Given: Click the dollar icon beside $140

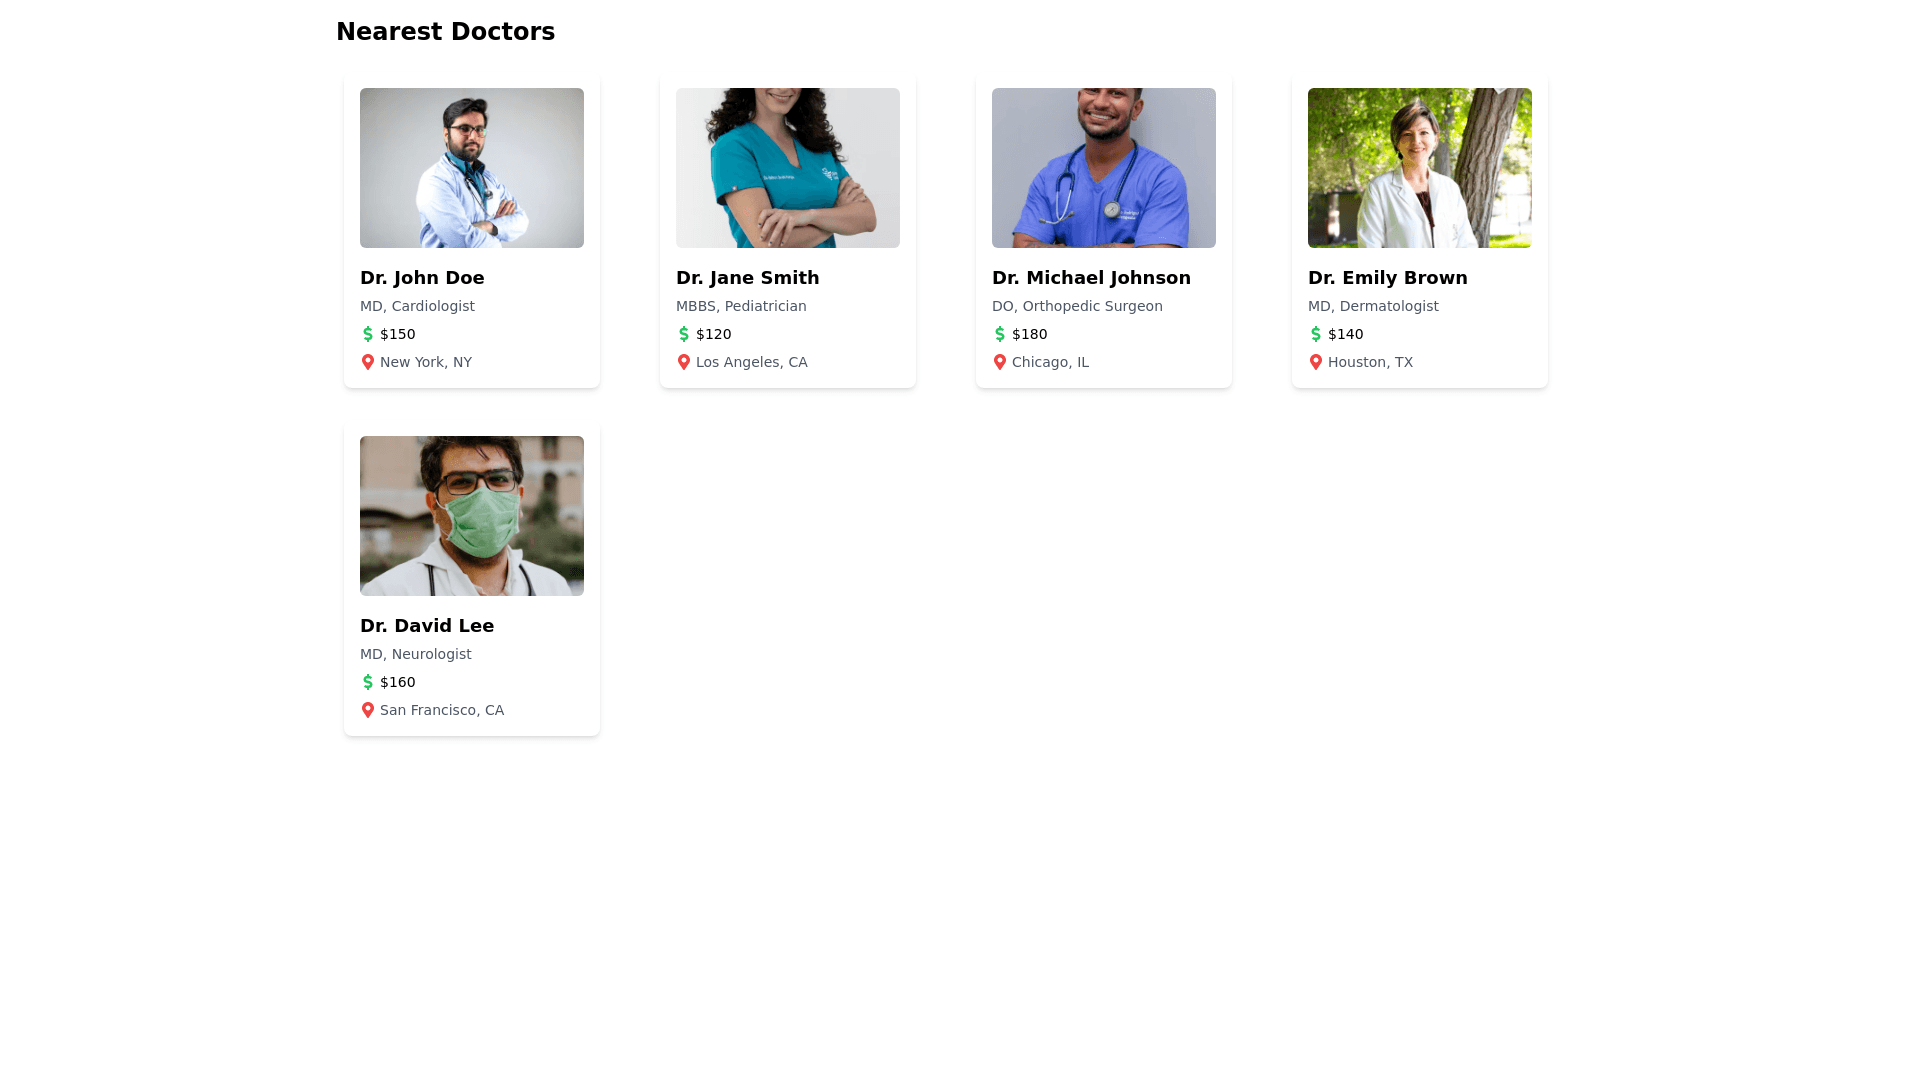Looking at the screenshot, I should pos(1316,334).
